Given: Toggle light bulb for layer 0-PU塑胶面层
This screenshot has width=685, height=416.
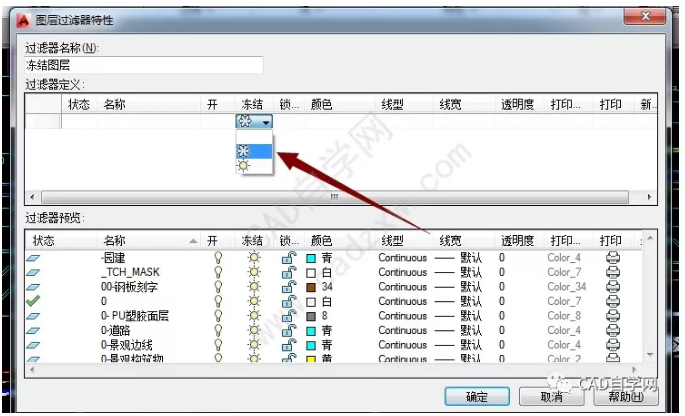Looking at the screenshot, I should (x=218, y=315).
